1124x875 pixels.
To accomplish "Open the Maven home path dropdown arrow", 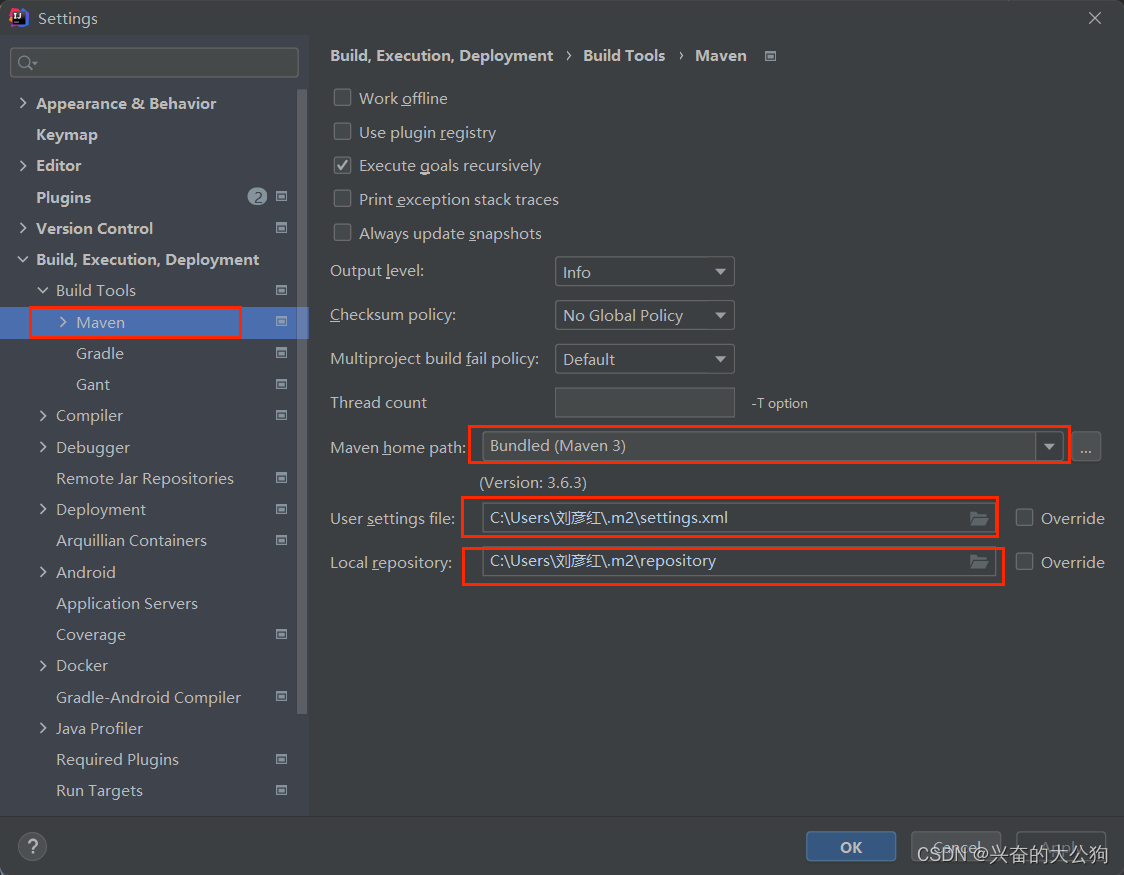I will click(x=1049, y=446).
